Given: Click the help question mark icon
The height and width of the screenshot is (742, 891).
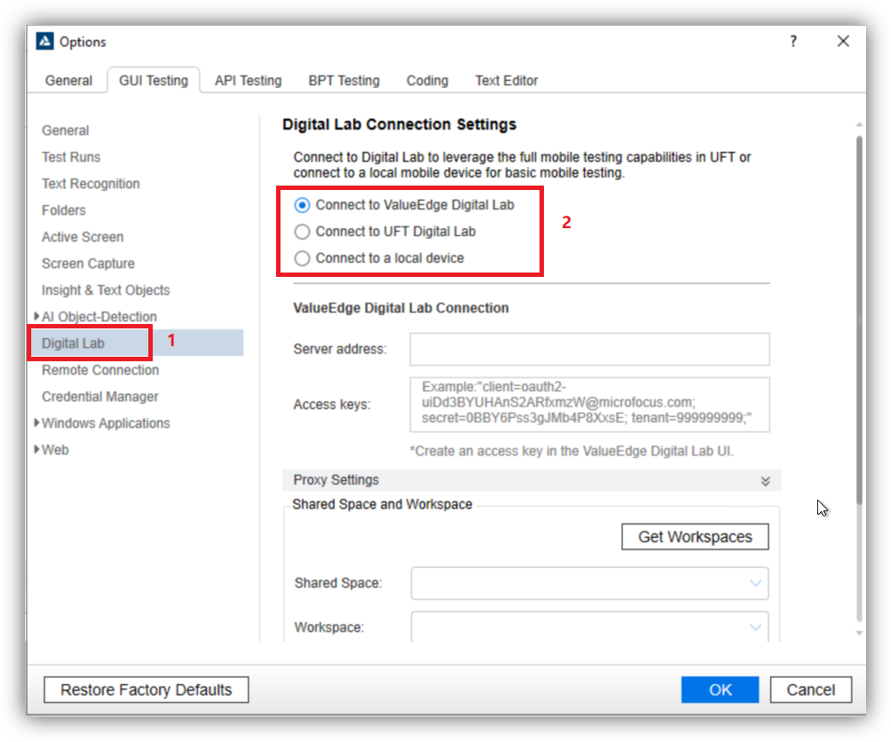Looking at the screenshot, I should point(793,41).
